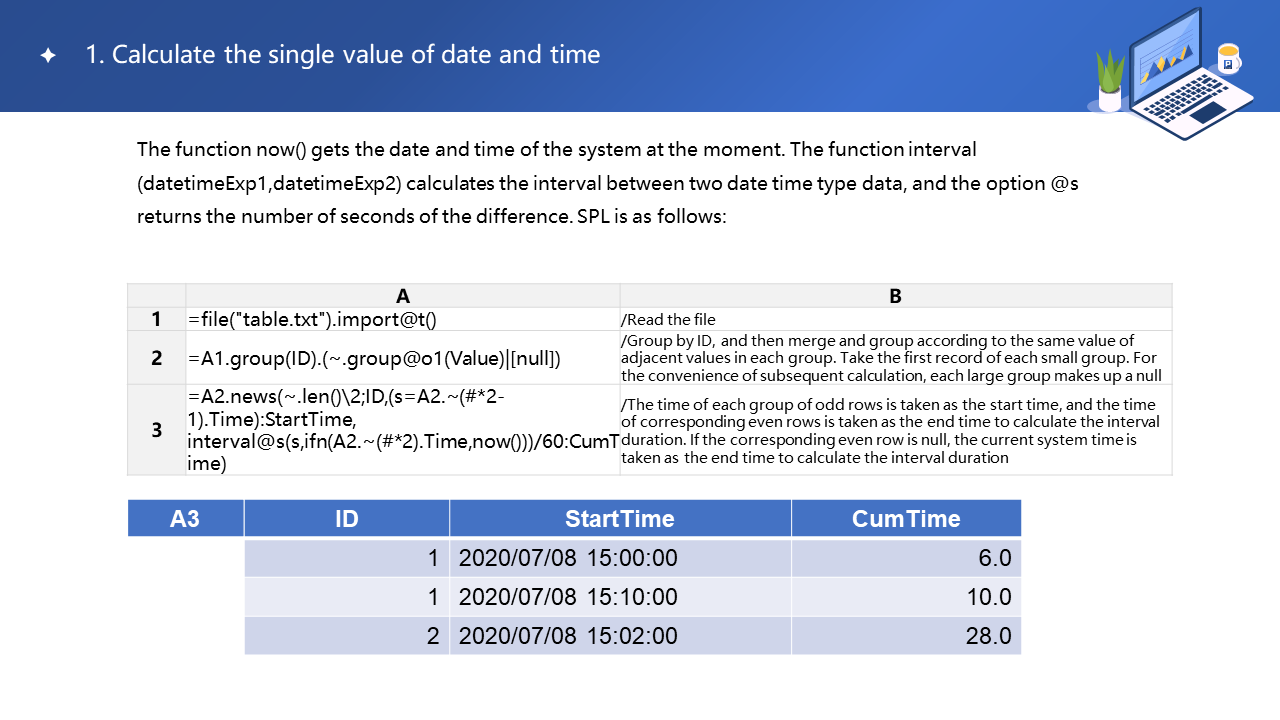Select the CumTime value 10.0

906,597
